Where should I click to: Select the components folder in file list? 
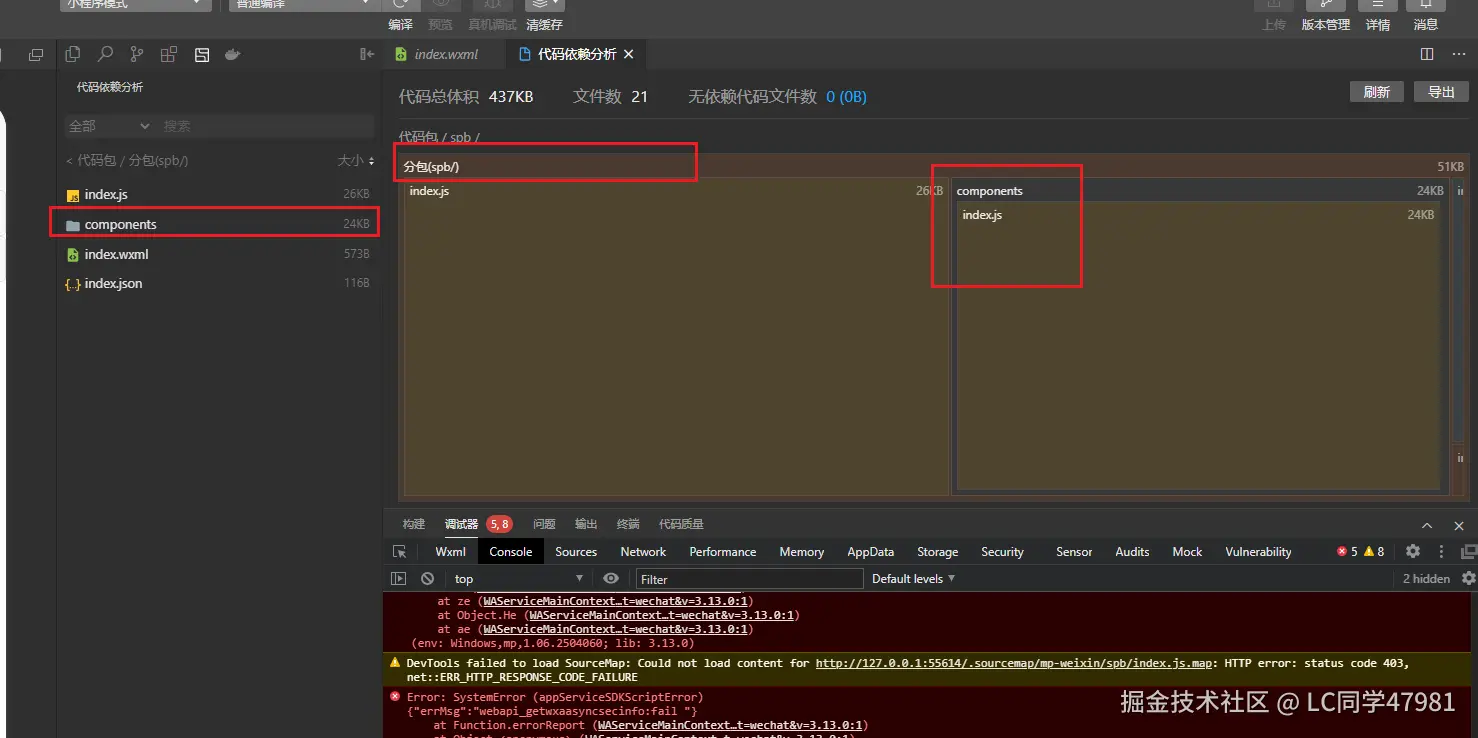coord(217,224)
